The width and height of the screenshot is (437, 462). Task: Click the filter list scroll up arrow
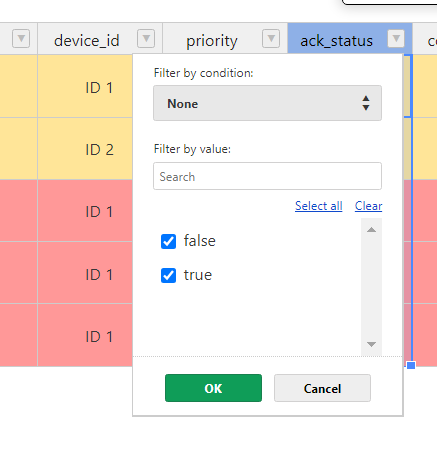[371, 230]
